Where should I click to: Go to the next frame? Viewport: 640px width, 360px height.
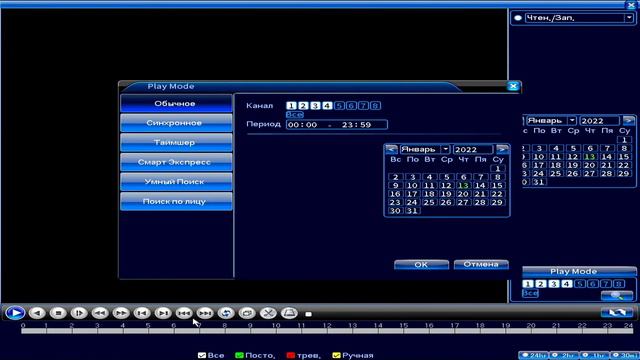[163, 313]
